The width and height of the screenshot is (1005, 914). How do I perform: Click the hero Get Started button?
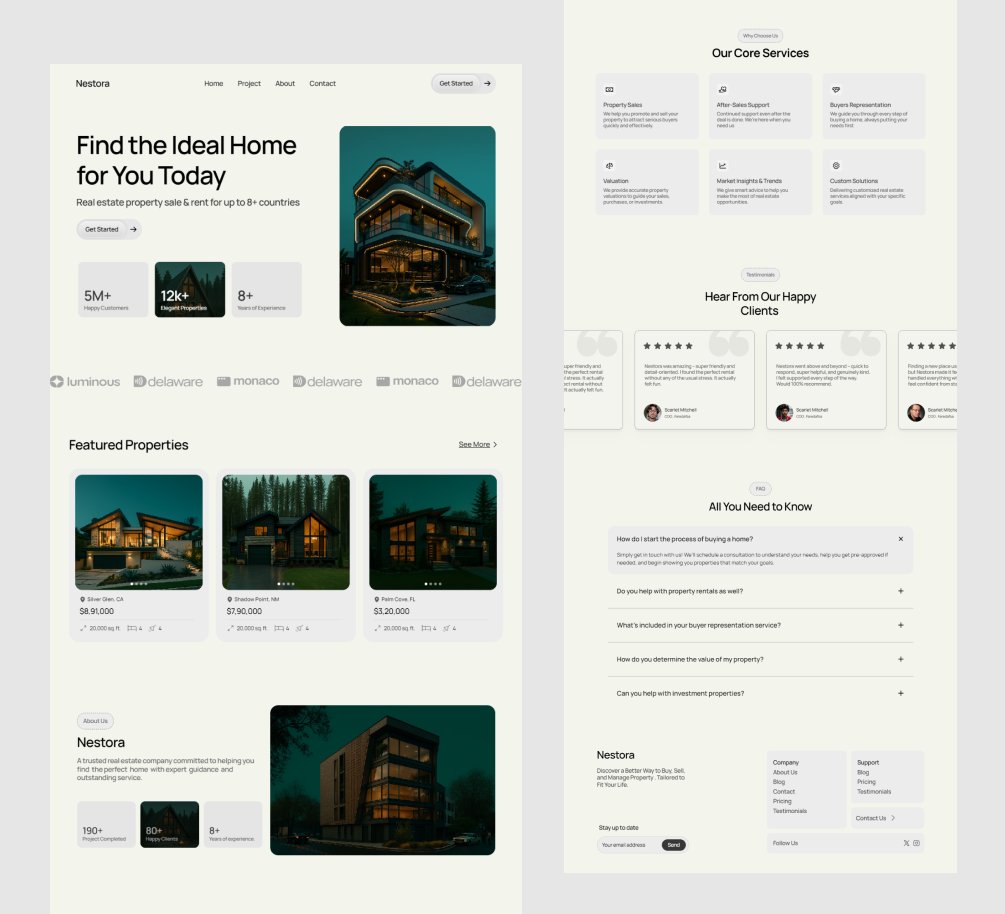pos(109,229)
